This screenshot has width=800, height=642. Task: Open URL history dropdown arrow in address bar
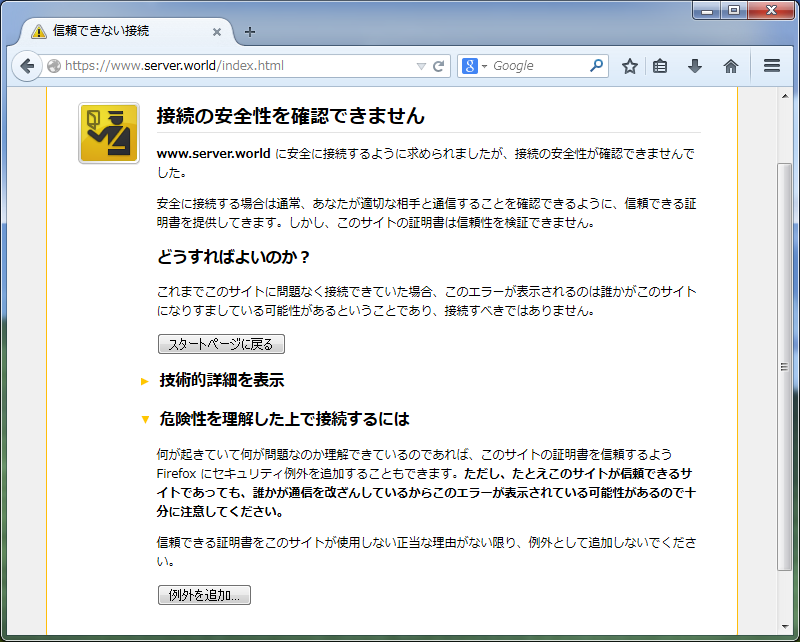tap(421, 66)
